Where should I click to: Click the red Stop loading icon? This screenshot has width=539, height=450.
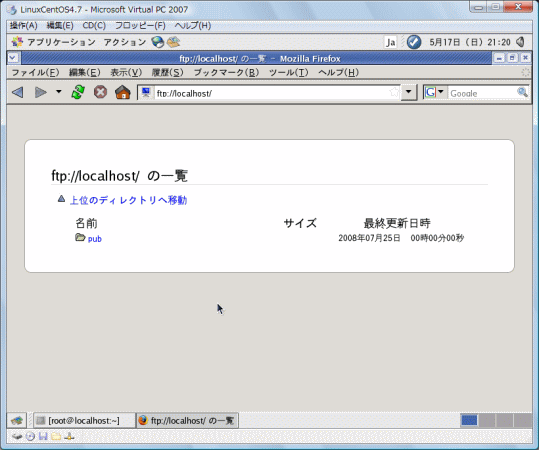(100, 92)
